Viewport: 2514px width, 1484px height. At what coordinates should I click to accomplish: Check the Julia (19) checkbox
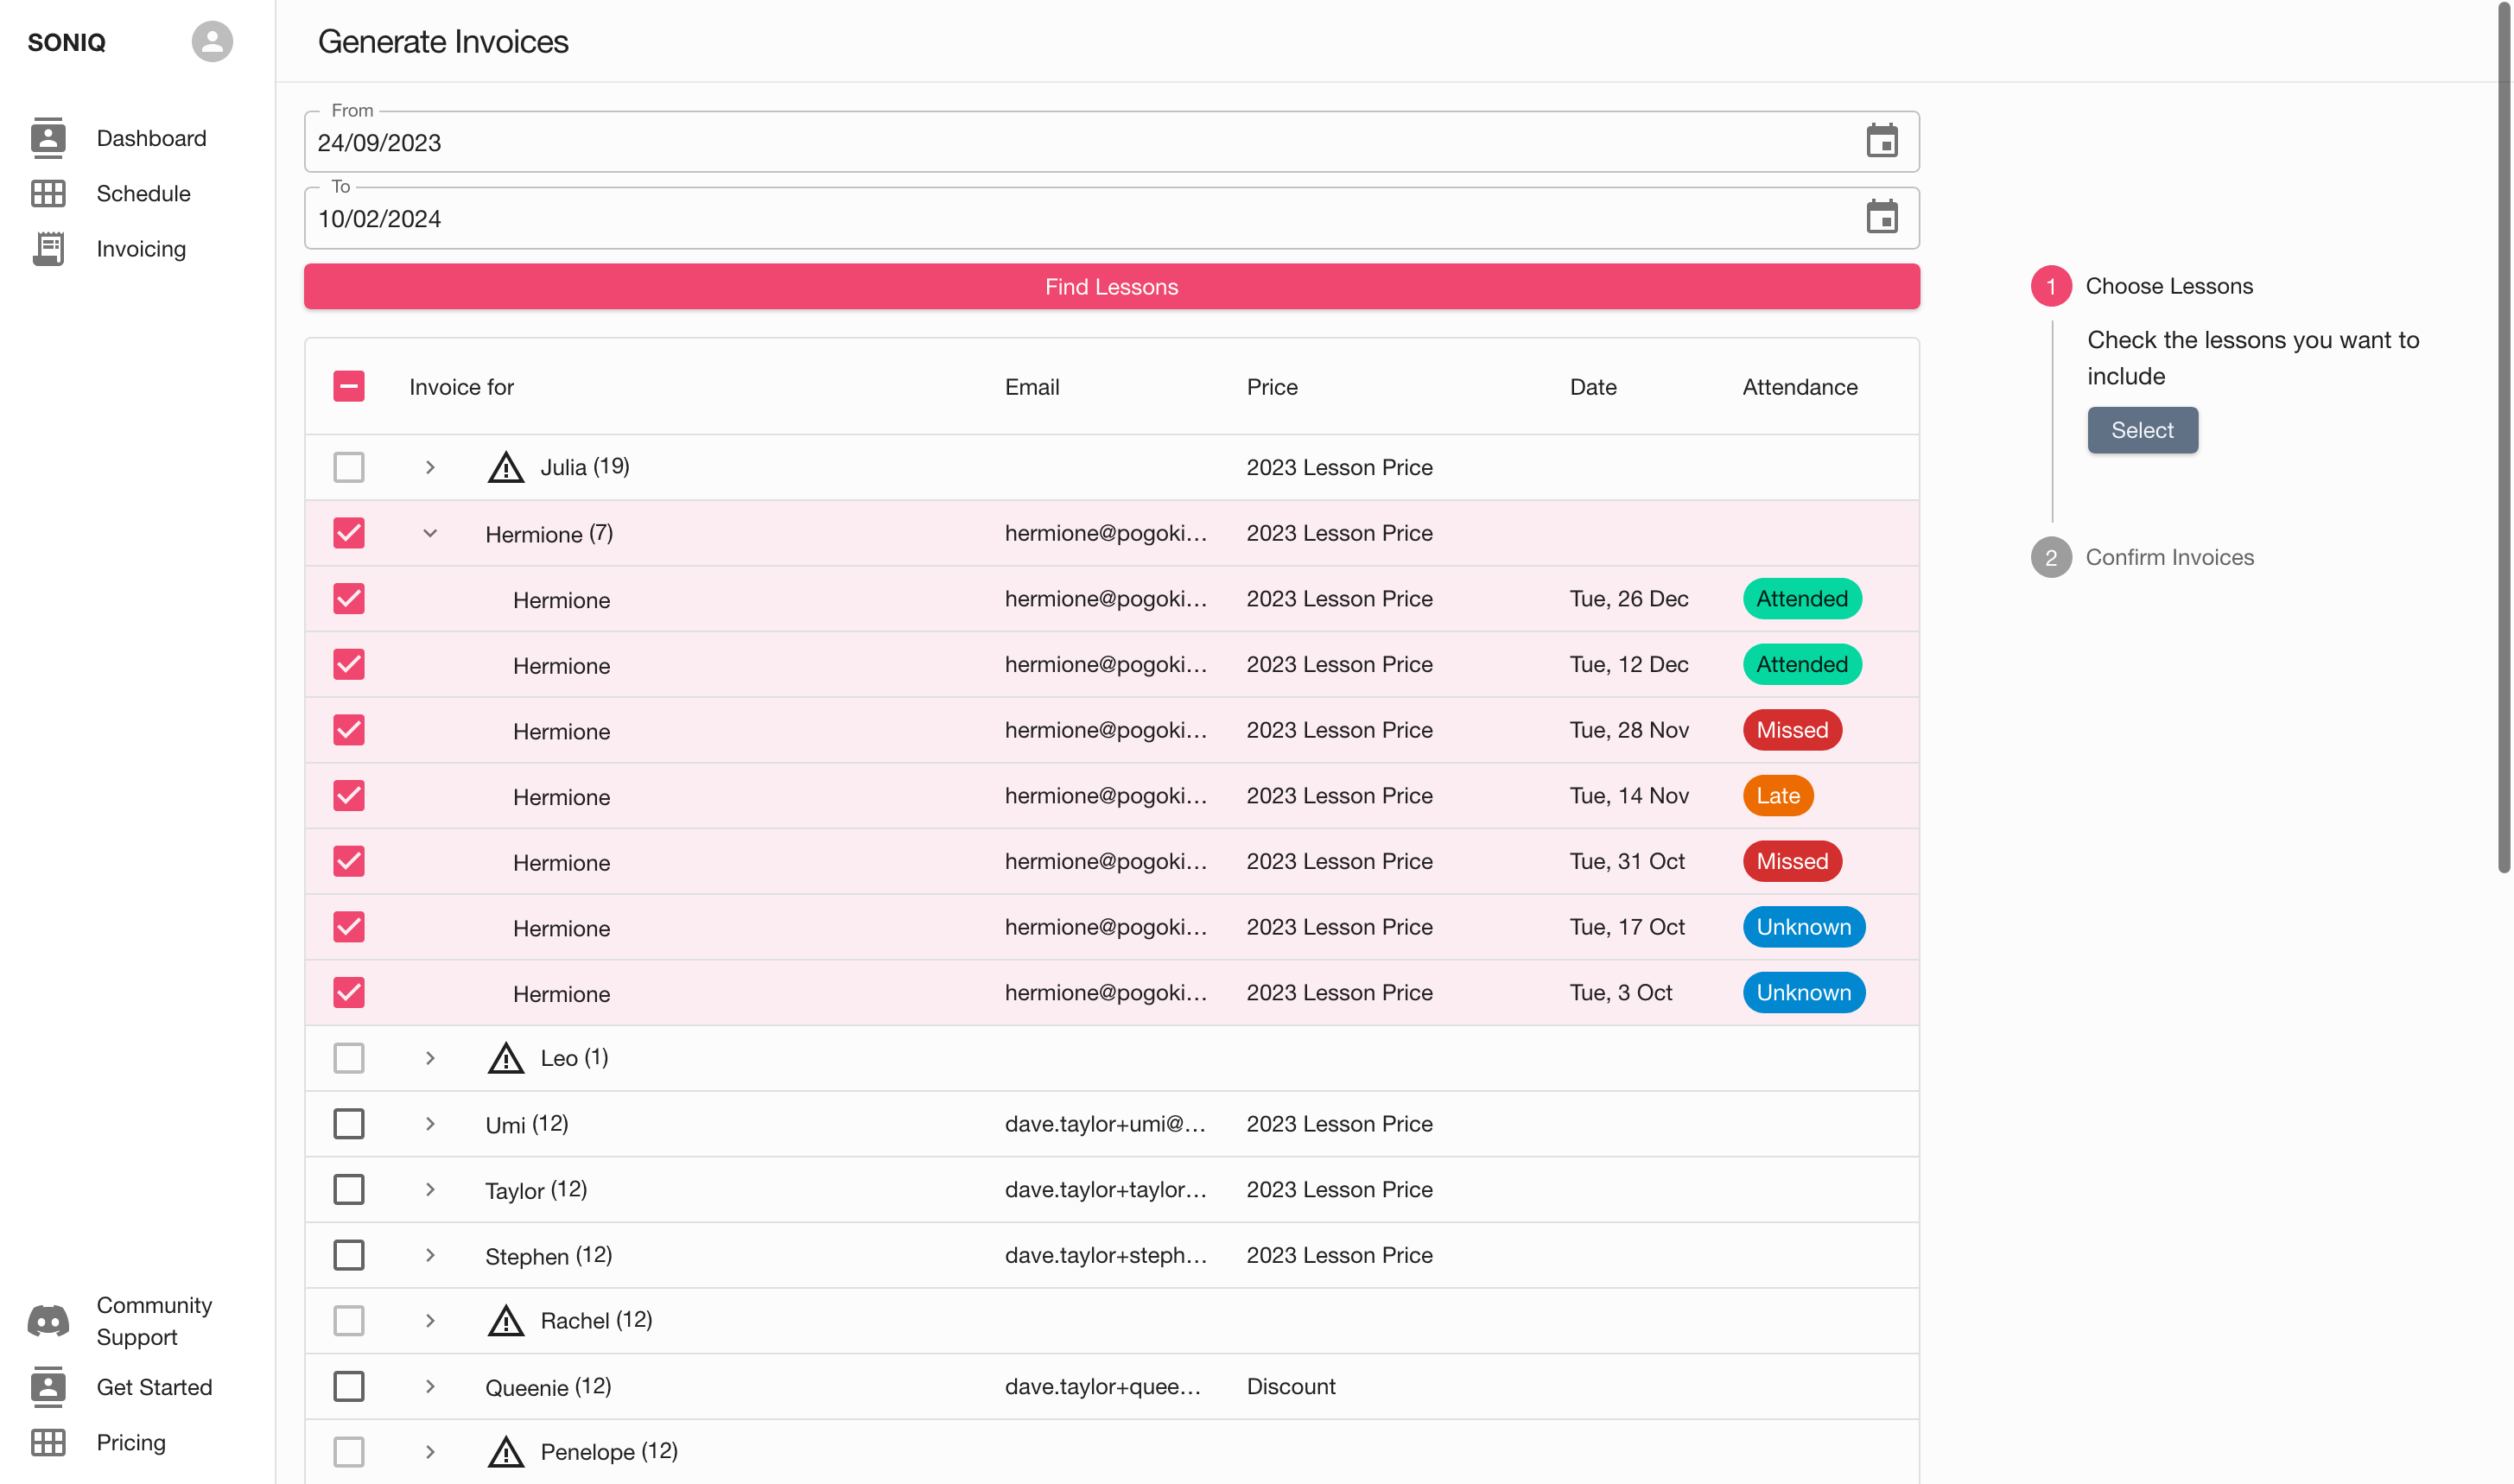point(348,467)
